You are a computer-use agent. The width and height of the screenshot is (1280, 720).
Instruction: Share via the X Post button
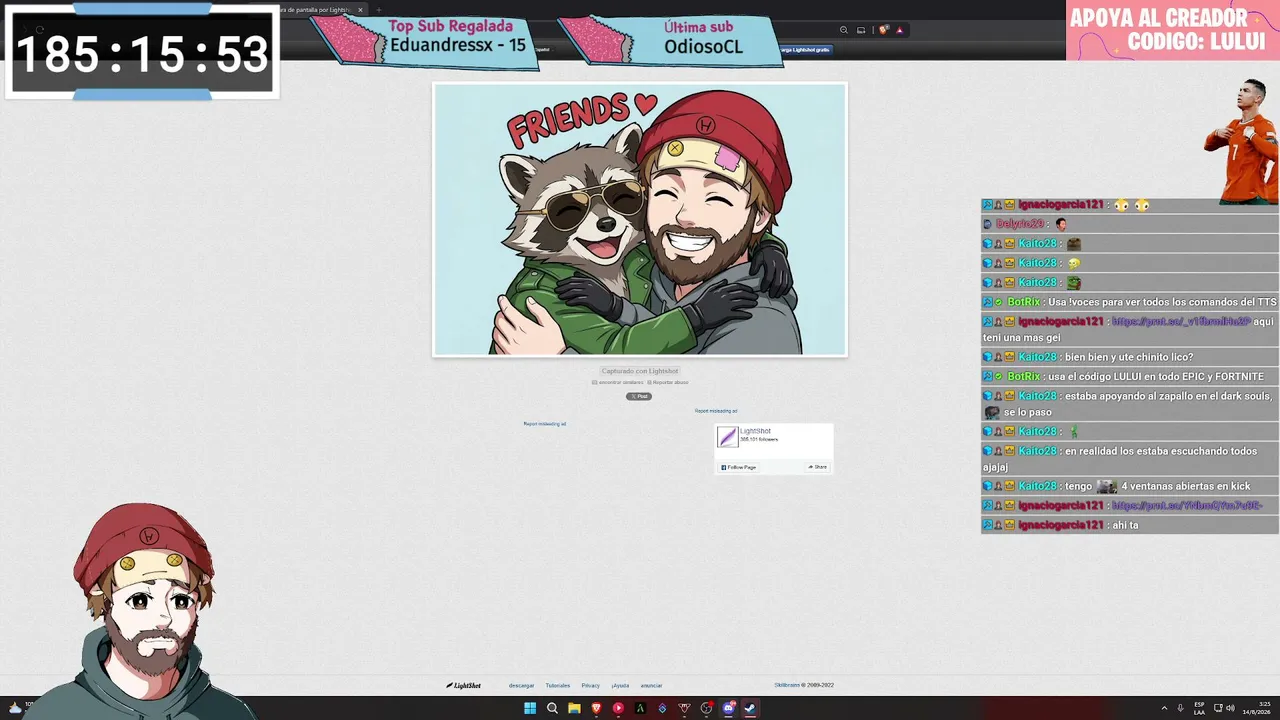(639, 396)
